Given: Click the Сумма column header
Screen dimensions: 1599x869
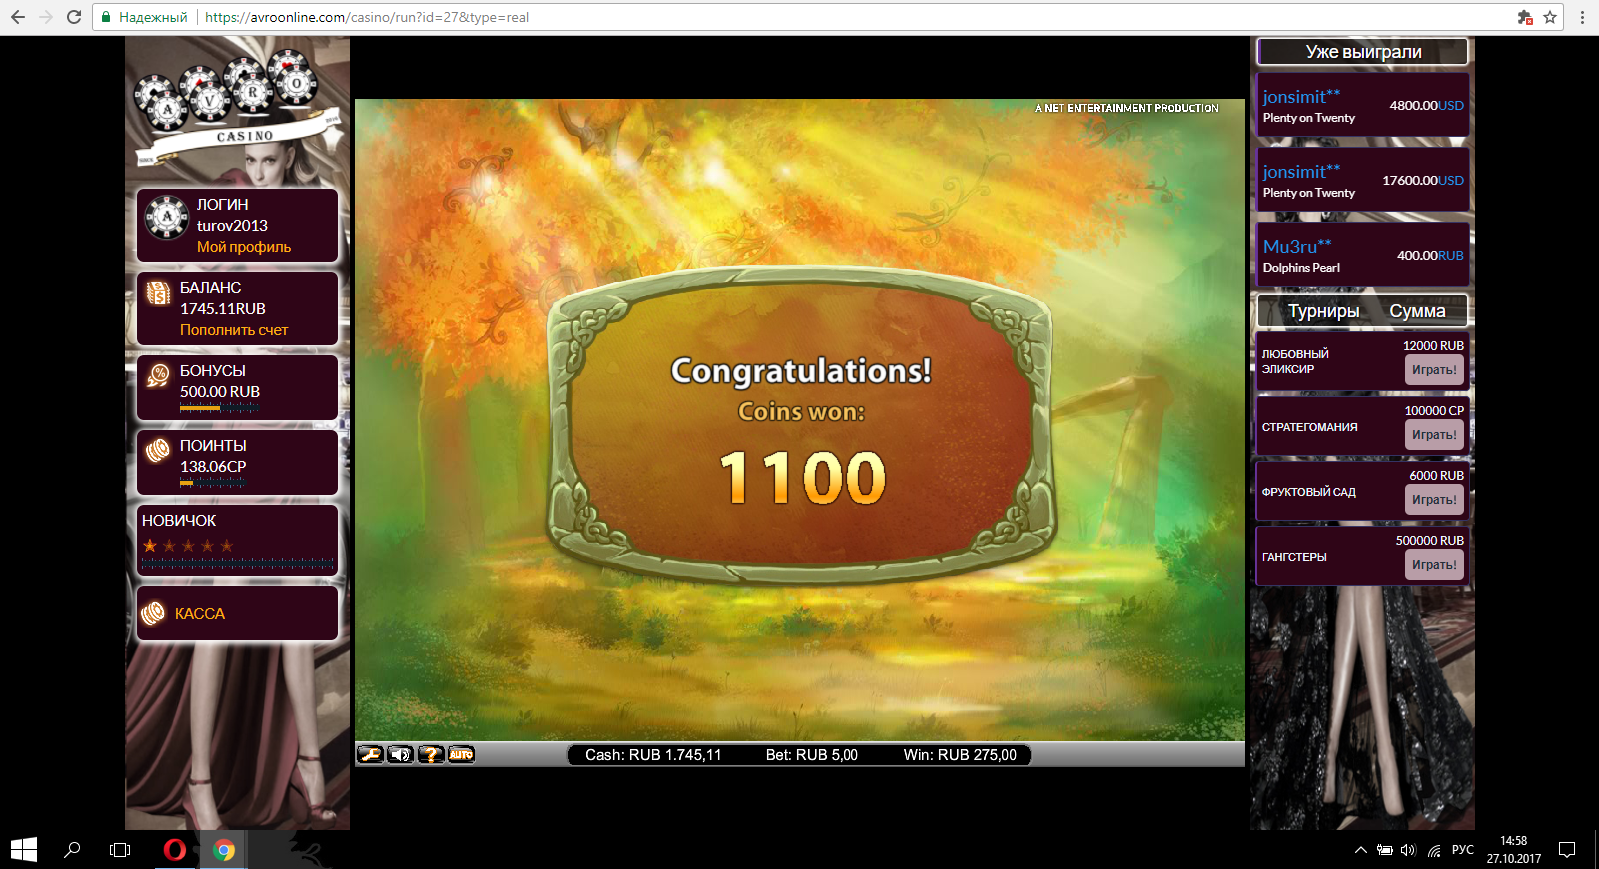Looking at the screenshot, I should pyautogui.click(x=1417, y=311).
